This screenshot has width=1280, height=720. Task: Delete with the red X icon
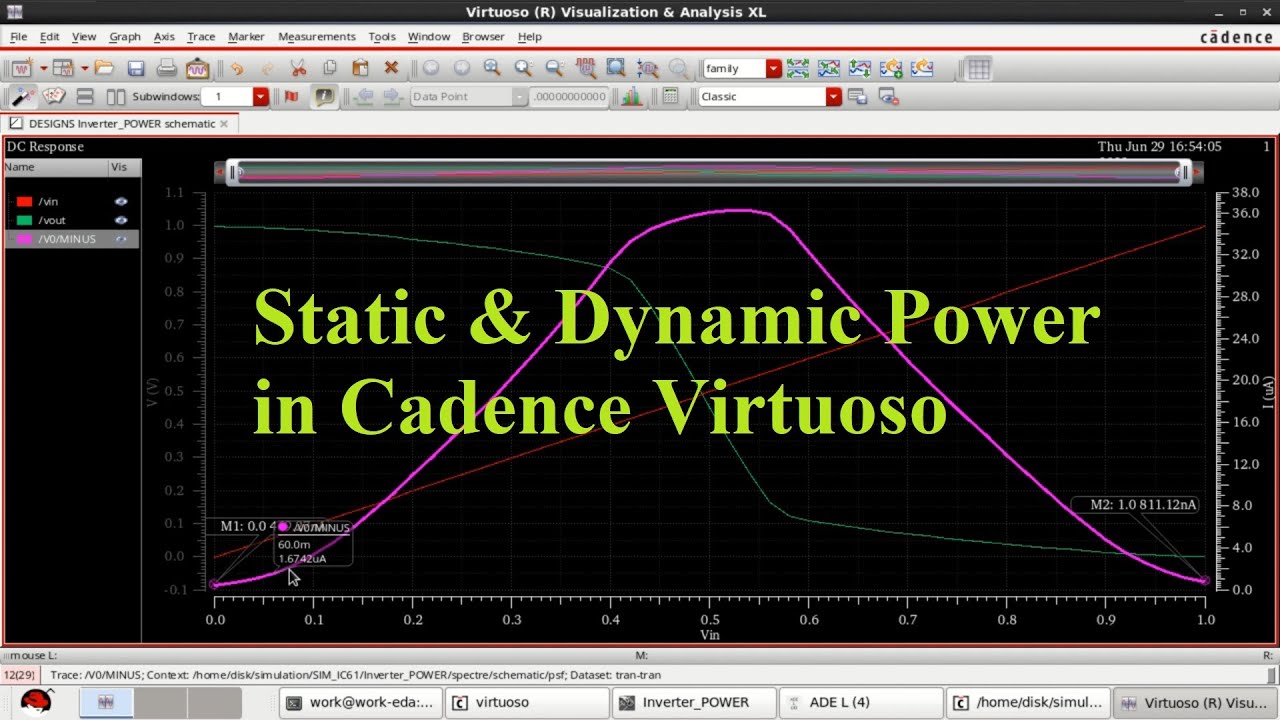coord(391,68)
